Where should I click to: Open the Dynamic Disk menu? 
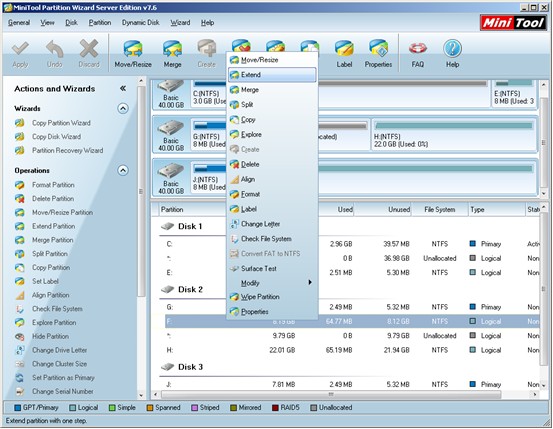(x=141, y=23)
